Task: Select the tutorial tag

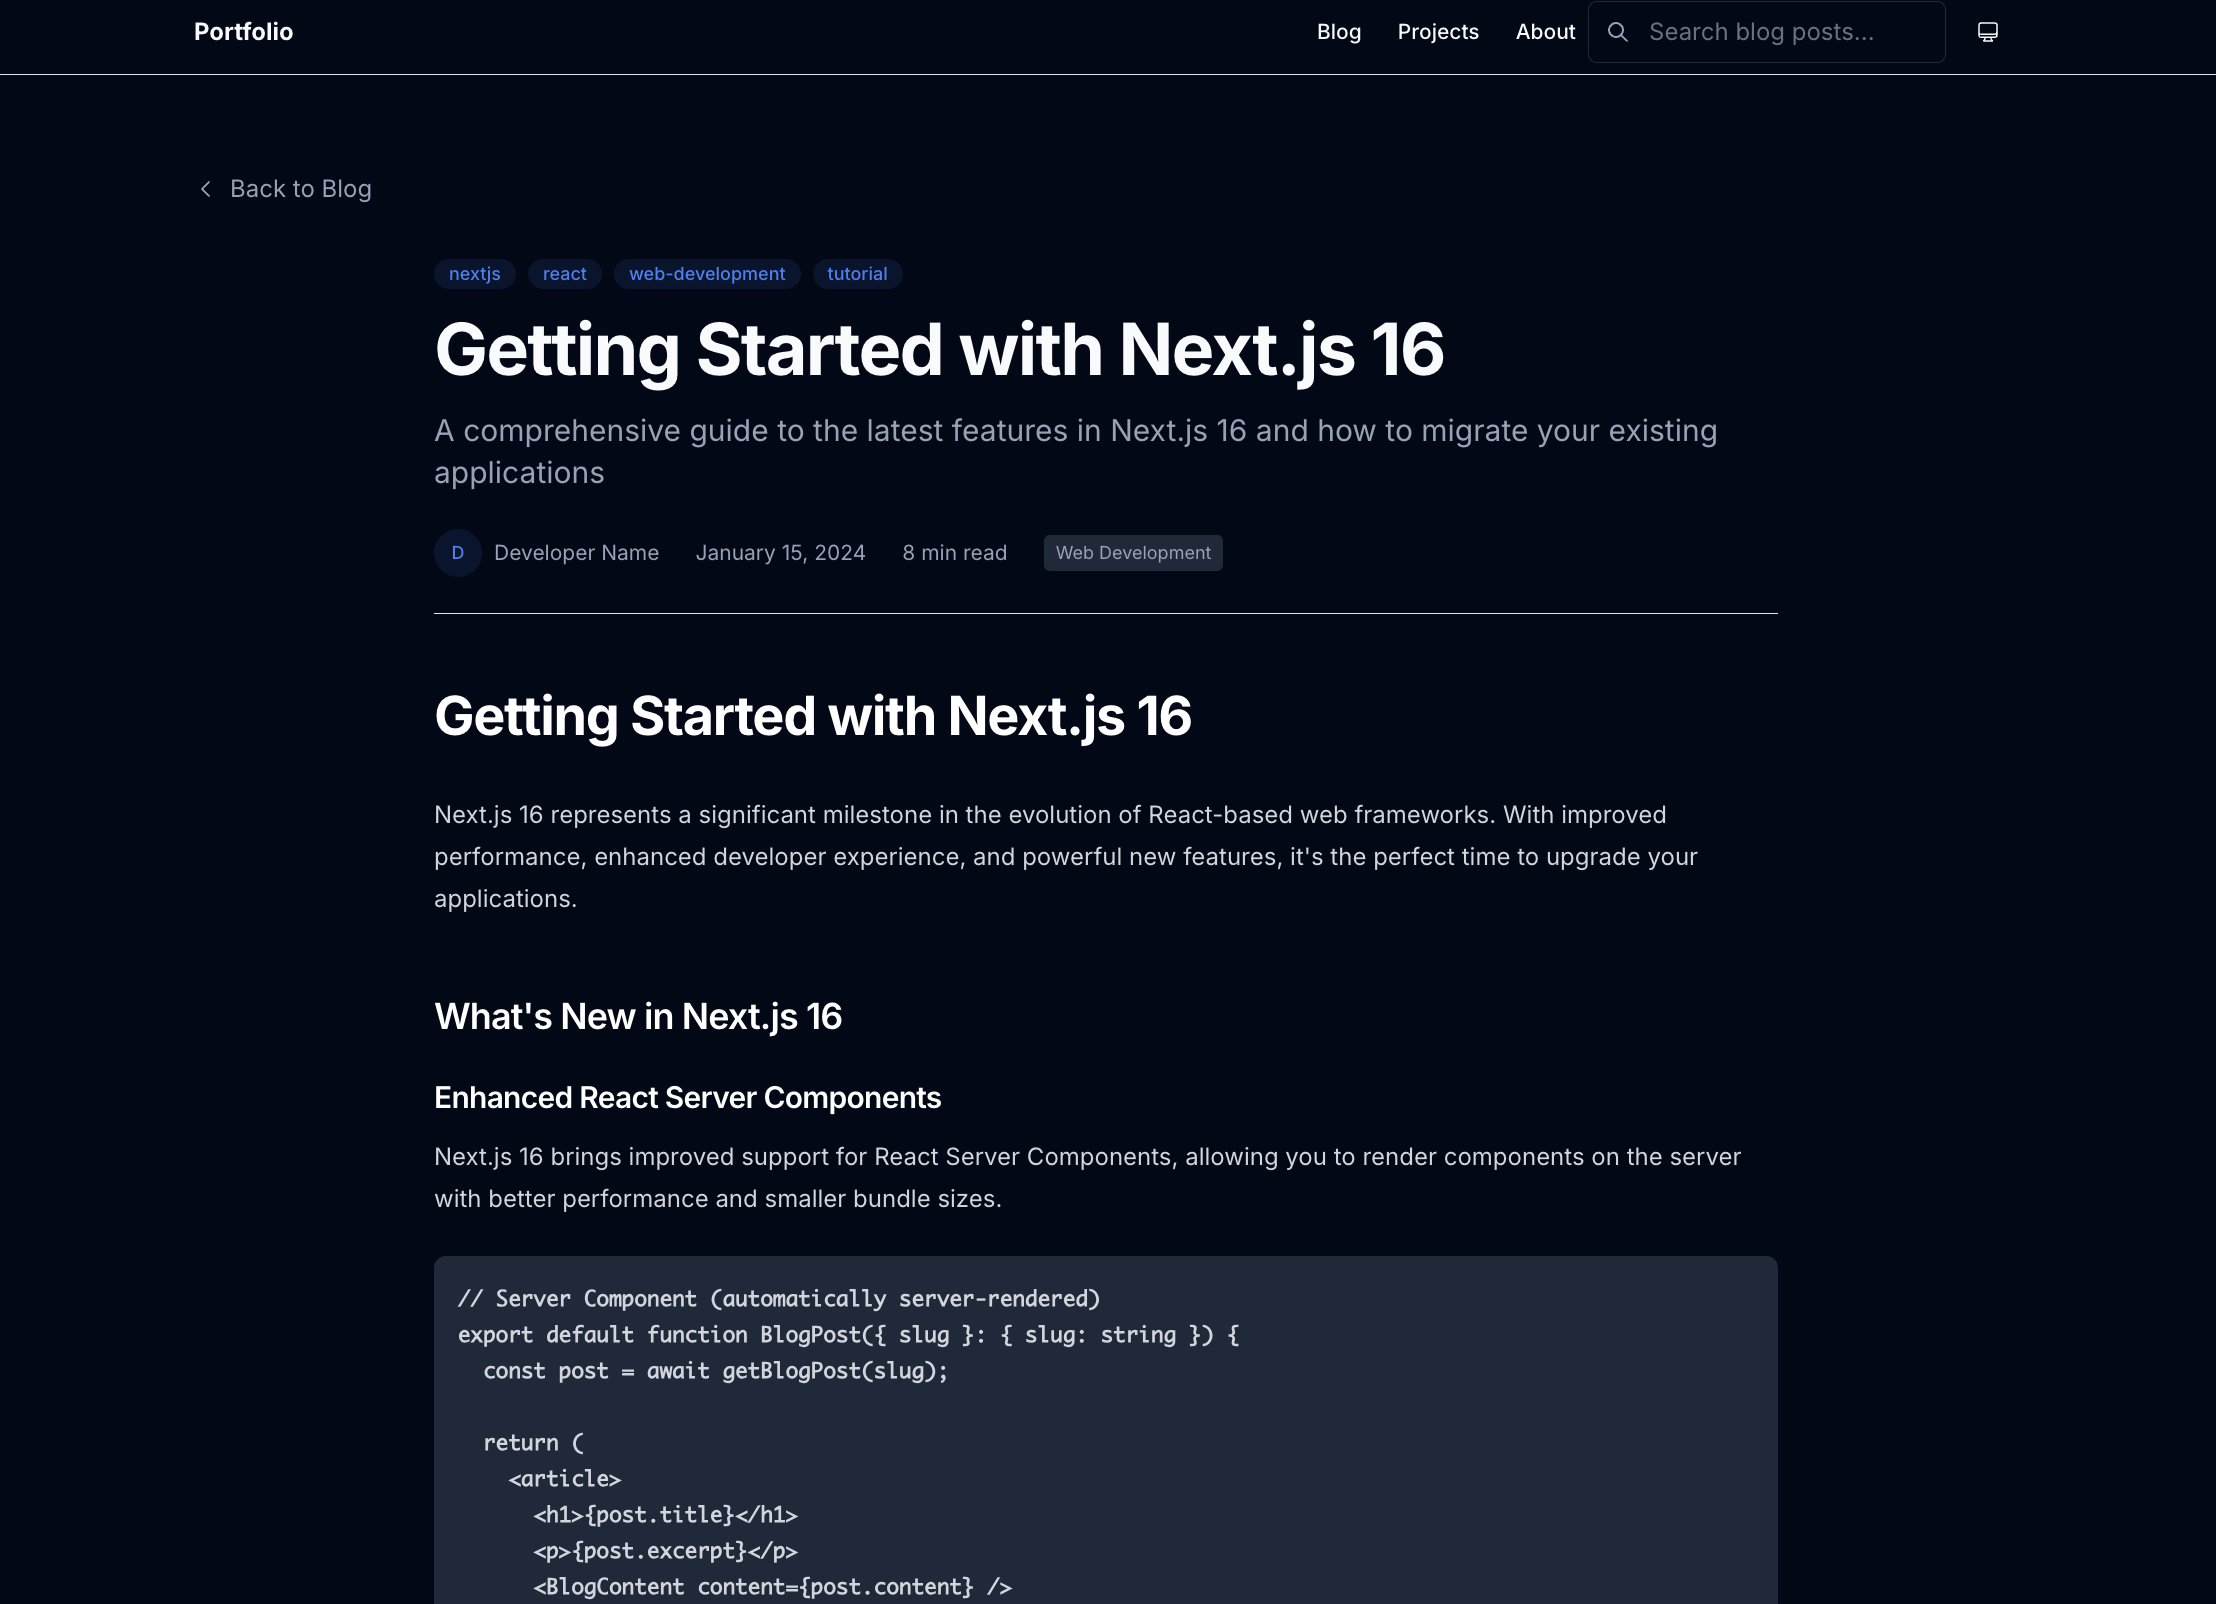Action: coord(857,273)
